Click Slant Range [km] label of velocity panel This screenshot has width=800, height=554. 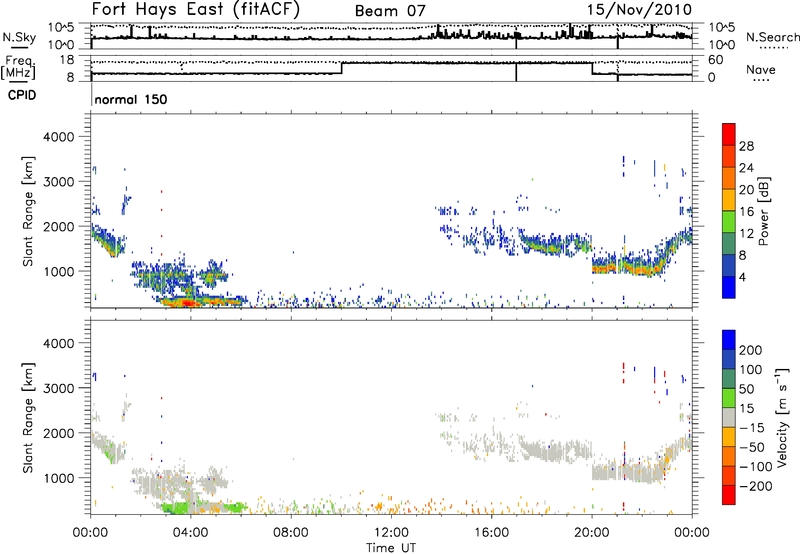pos(28,418)
